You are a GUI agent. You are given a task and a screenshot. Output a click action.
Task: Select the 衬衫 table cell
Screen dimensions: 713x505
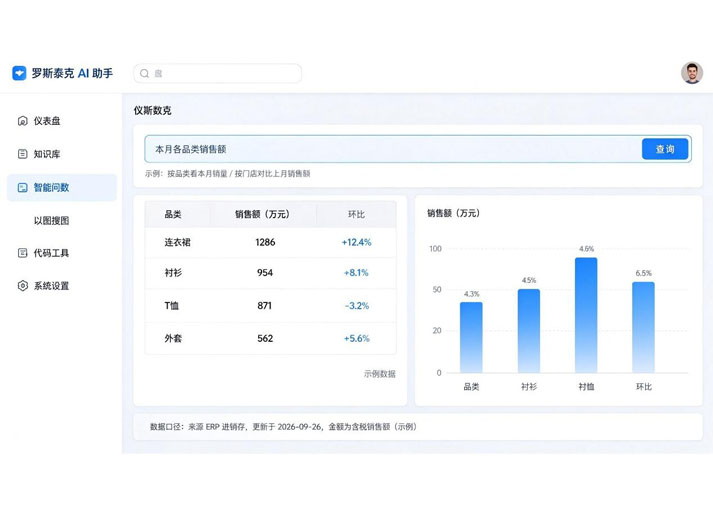point(173,273)
